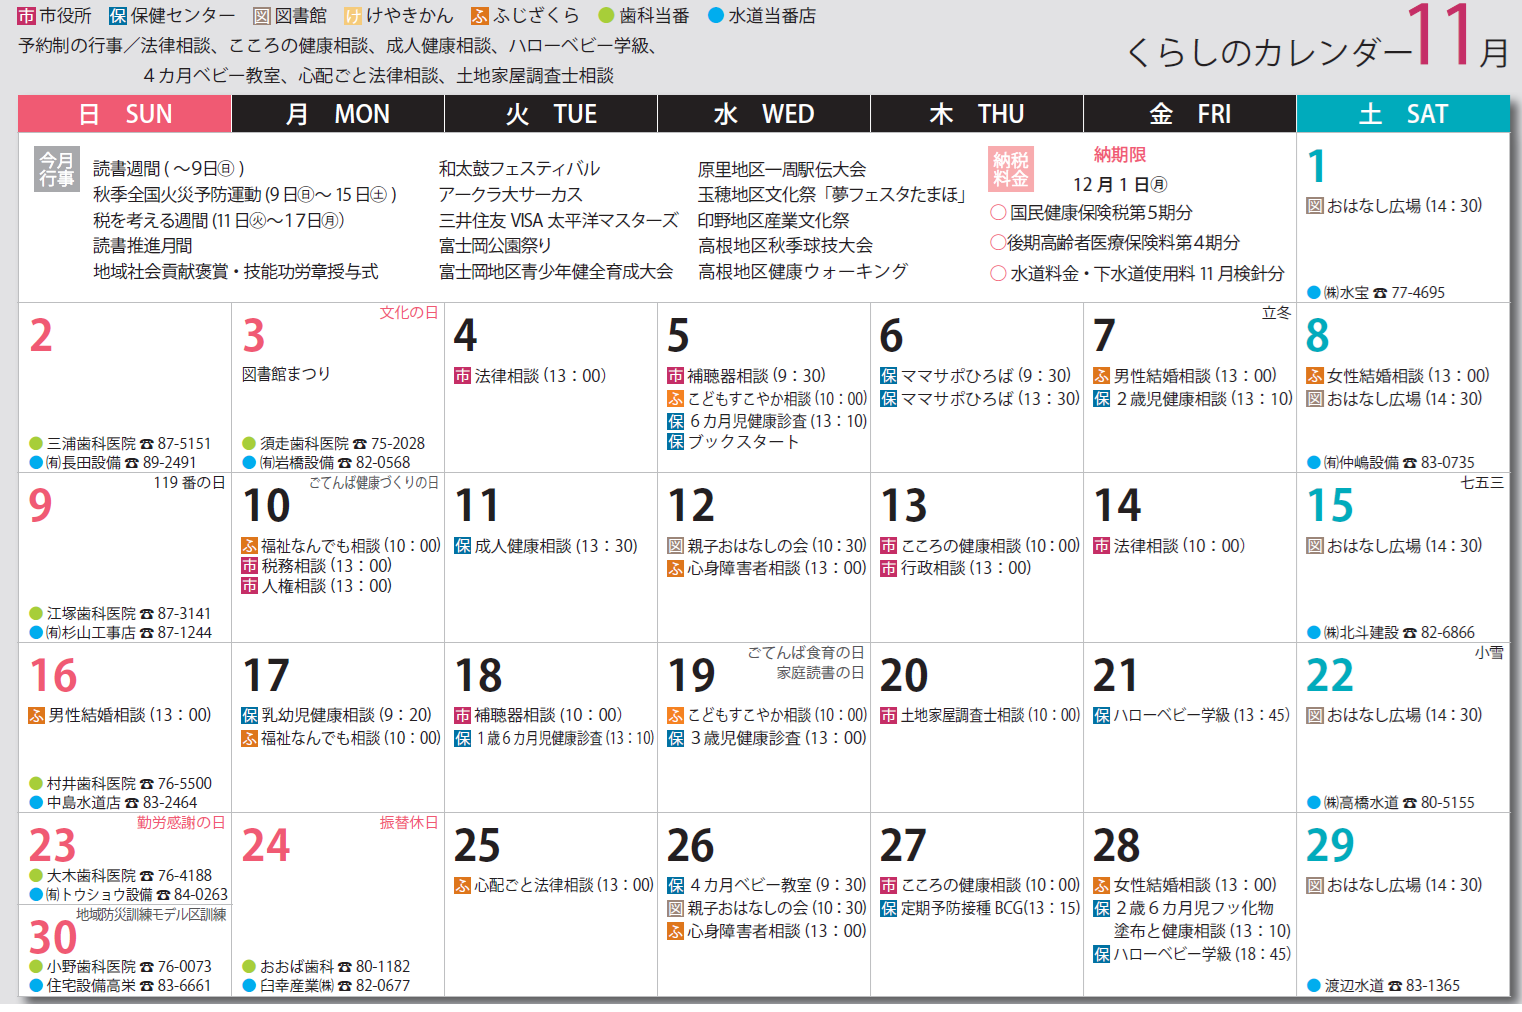1522x1012 pixels.
Task: Click the 保 health center legend icon
Action: tap(118, 16)
